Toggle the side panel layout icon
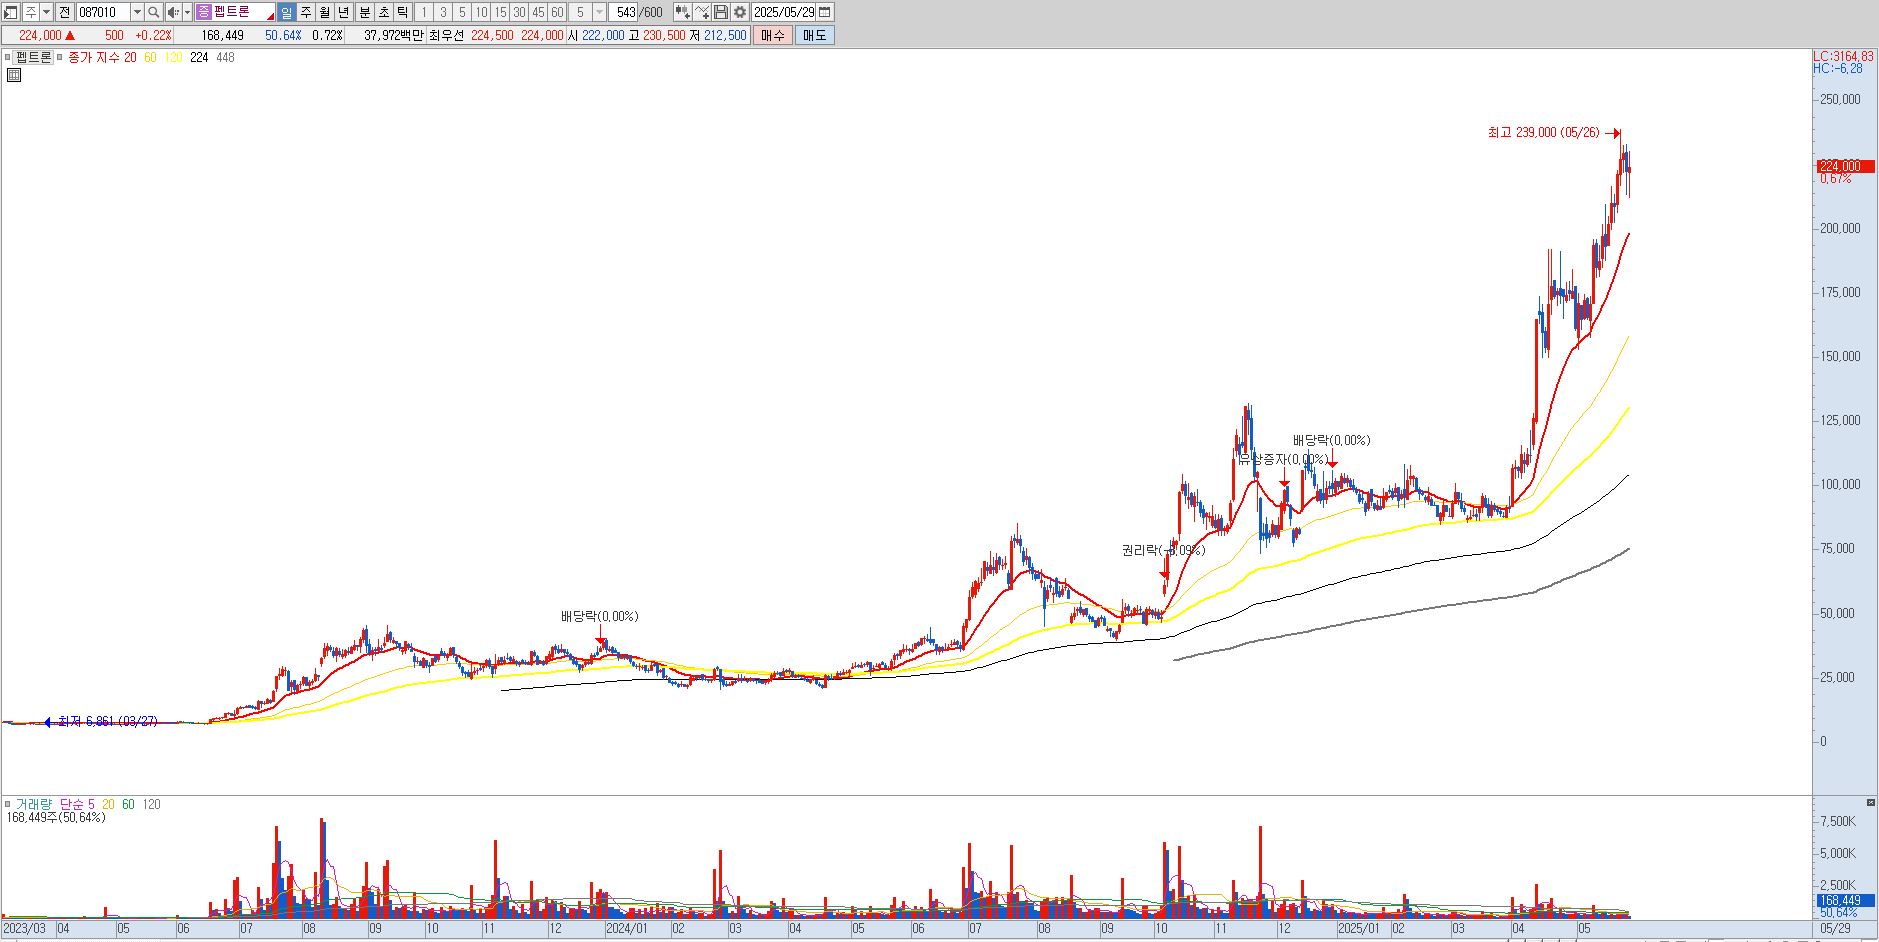Image resolution: width=1879 pixels, height=942 pixels. [11, 12]
